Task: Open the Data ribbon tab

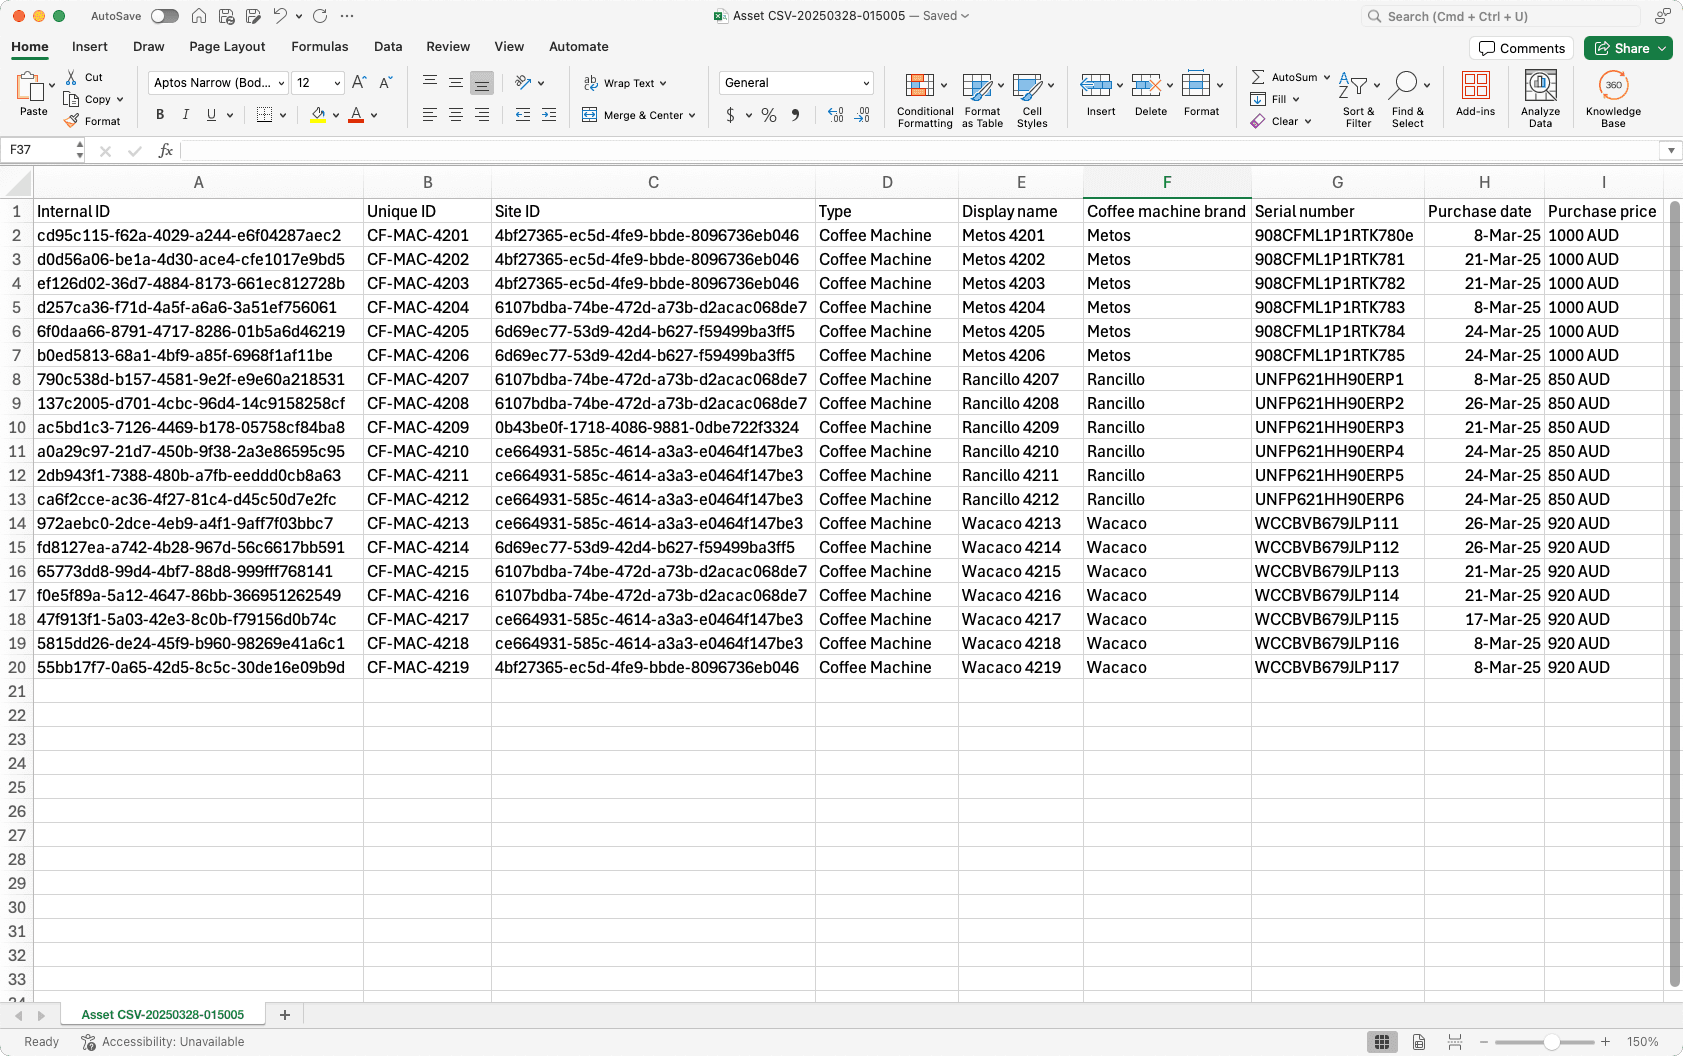Action: click(x=388, y=46)
